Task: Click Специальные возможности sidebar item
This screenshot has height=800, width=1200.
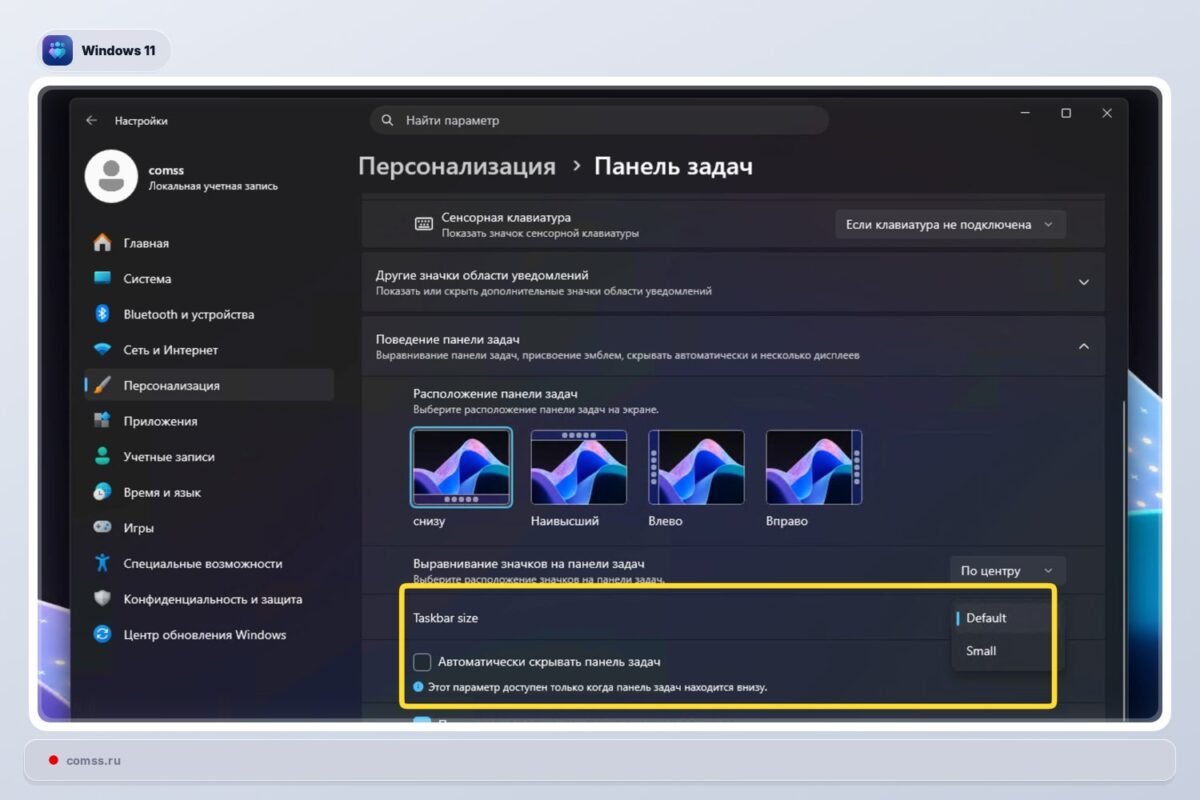Action: click(x=209, y=564)
